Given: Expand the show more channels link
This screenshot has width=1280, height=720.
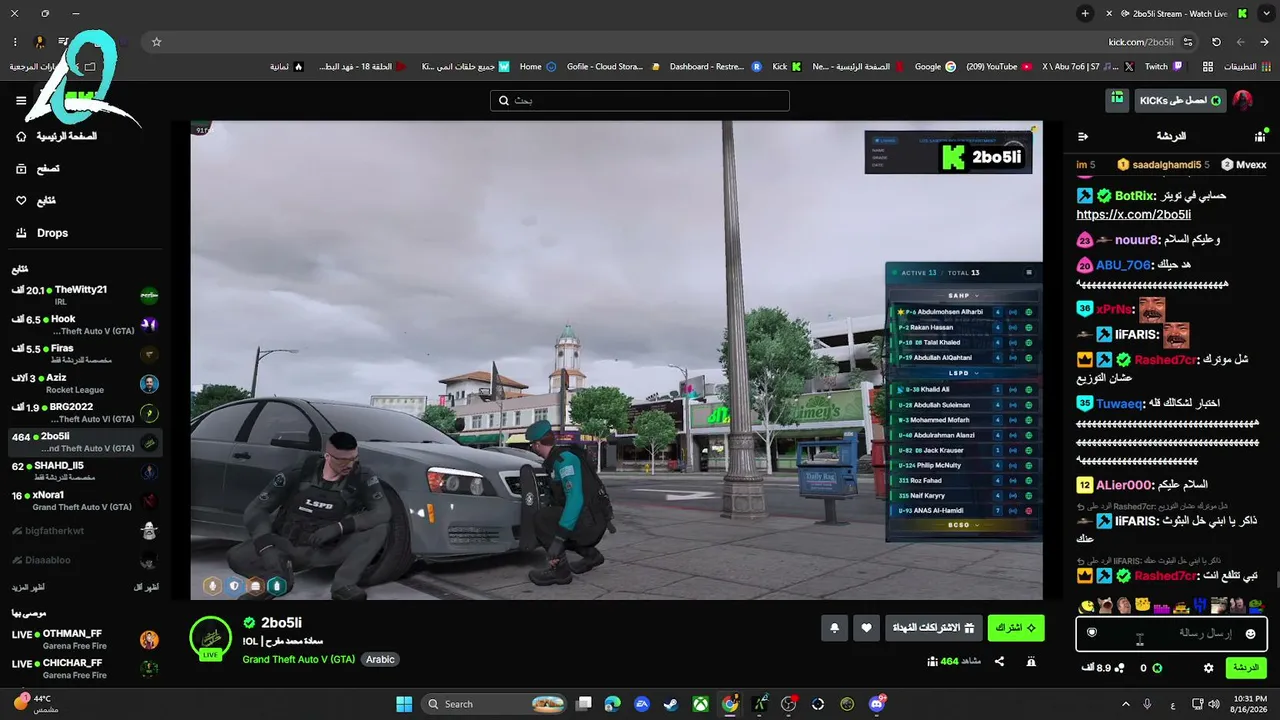Looking at the screenshot, I should point(28,587).
